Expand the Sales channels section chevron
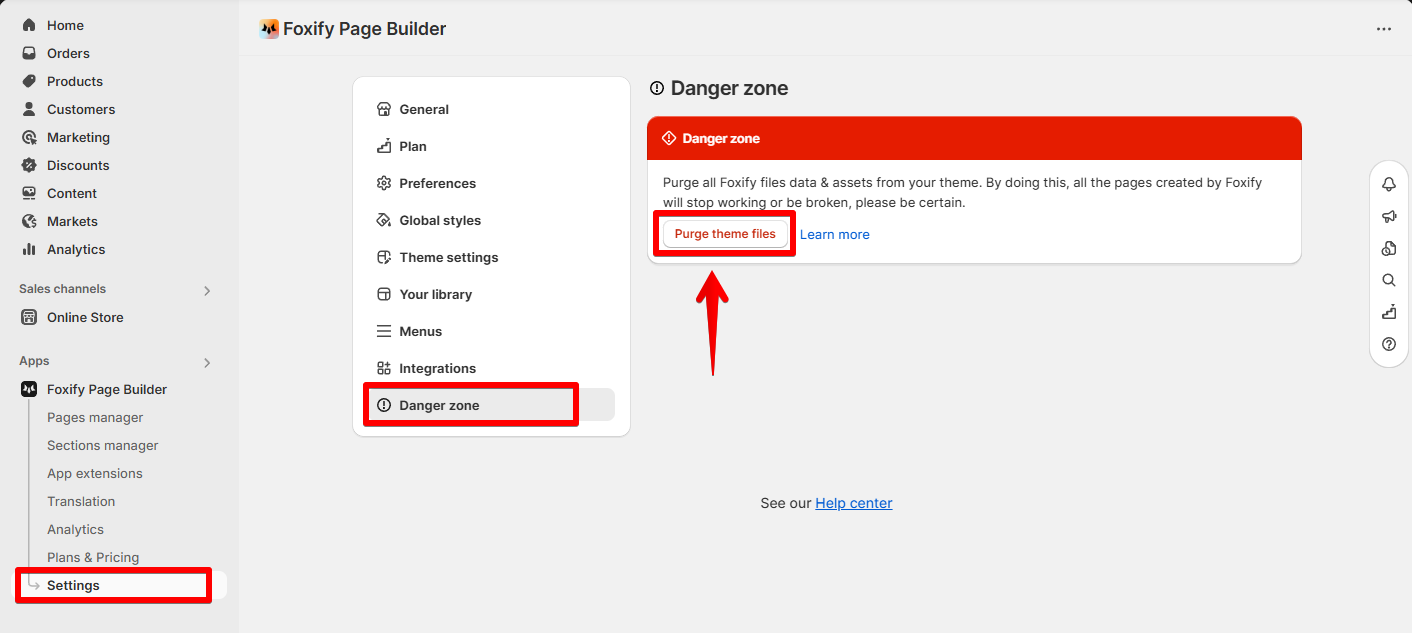This screenshot has width=1412, height=633. tap(207, 291)
